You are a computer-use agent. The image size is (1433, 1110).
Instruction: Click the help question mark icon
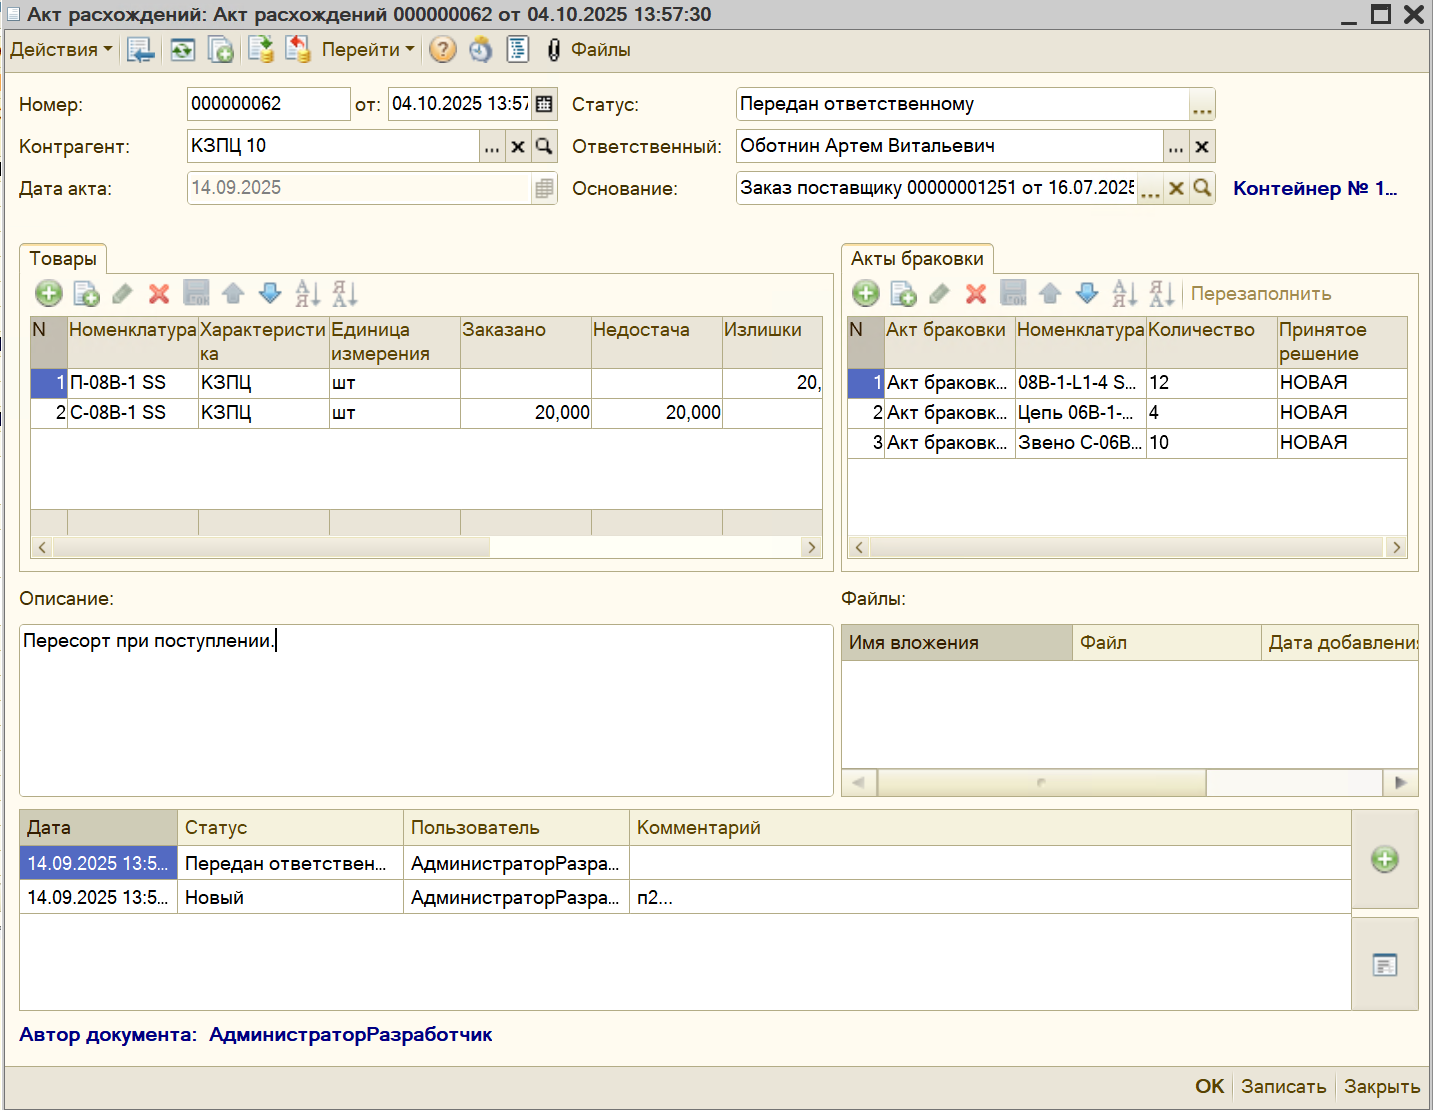443,49
